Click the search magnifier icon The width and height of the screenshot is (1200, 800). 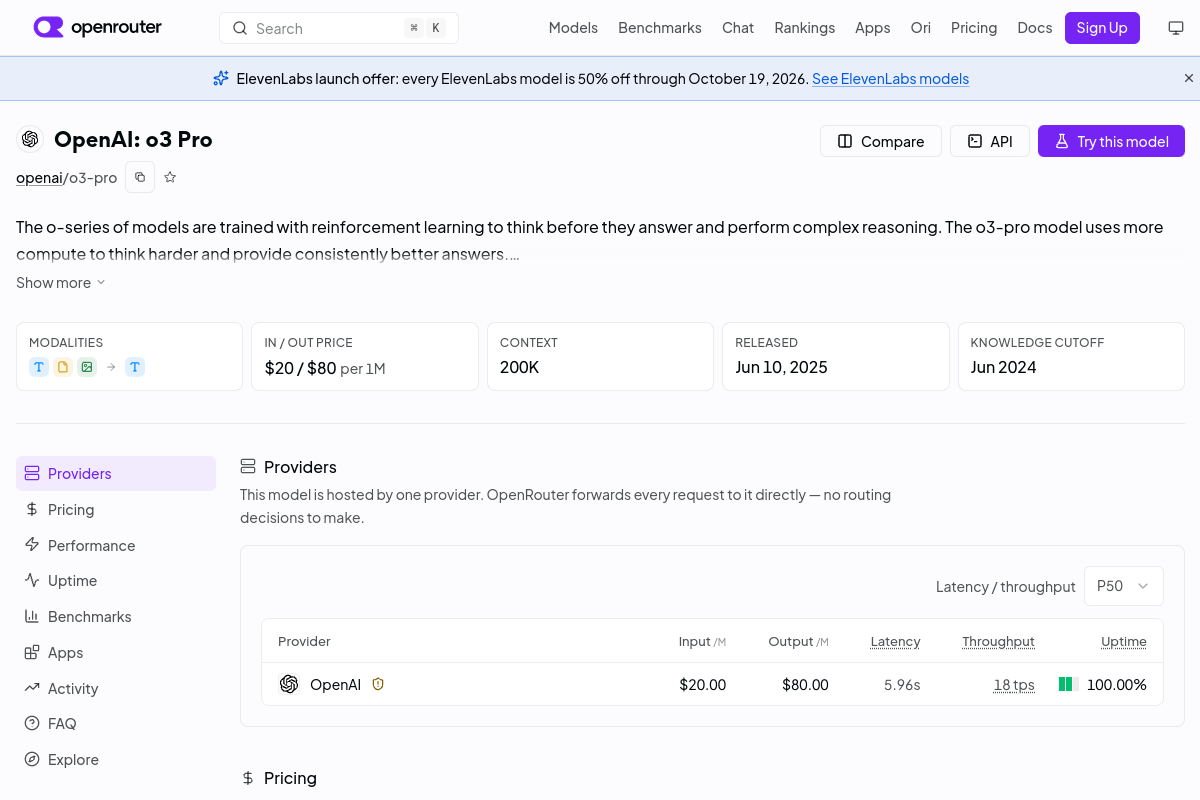pos(240,28)
